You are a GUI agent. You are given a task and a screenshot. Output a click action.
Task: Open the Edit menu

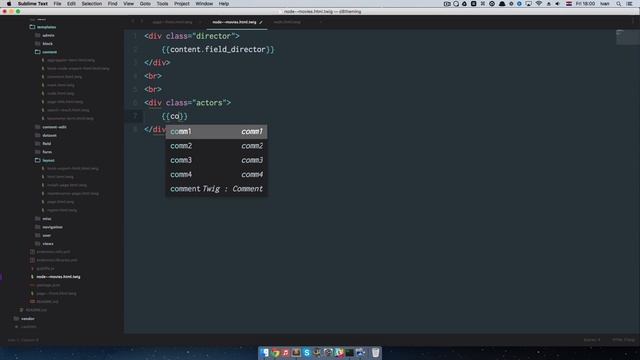click(71, 4)
